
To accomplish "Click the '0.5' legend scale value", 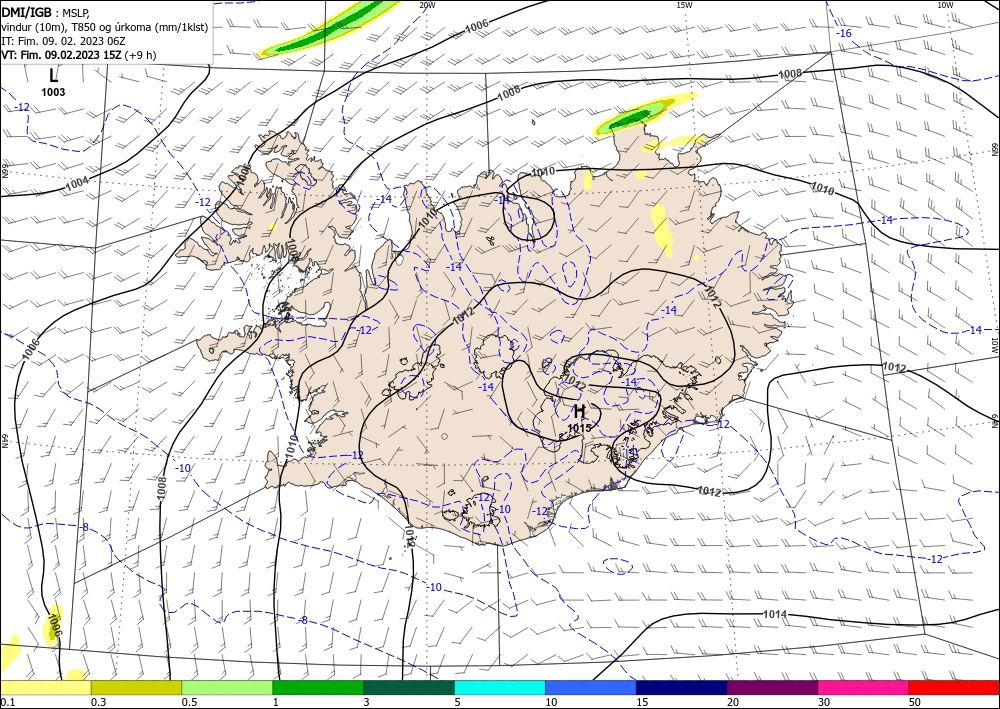I will pos(189,702).
